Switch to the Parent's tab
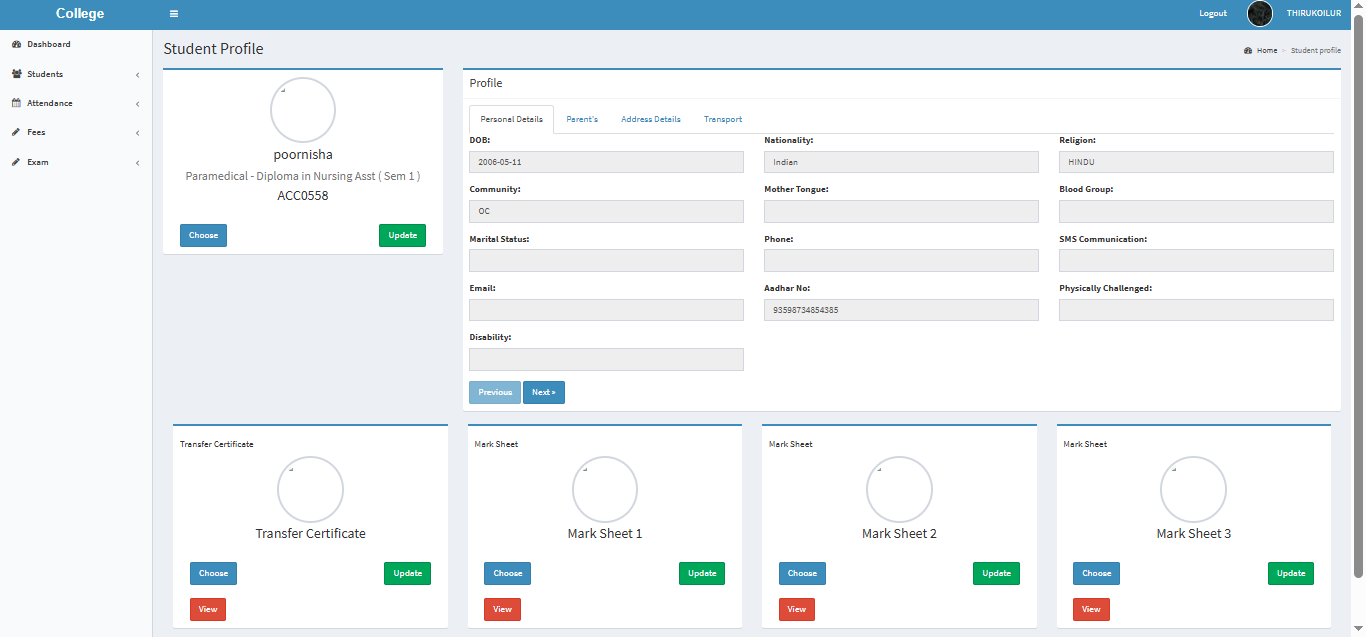1366x637 pixels. click(x=582, y=119)
